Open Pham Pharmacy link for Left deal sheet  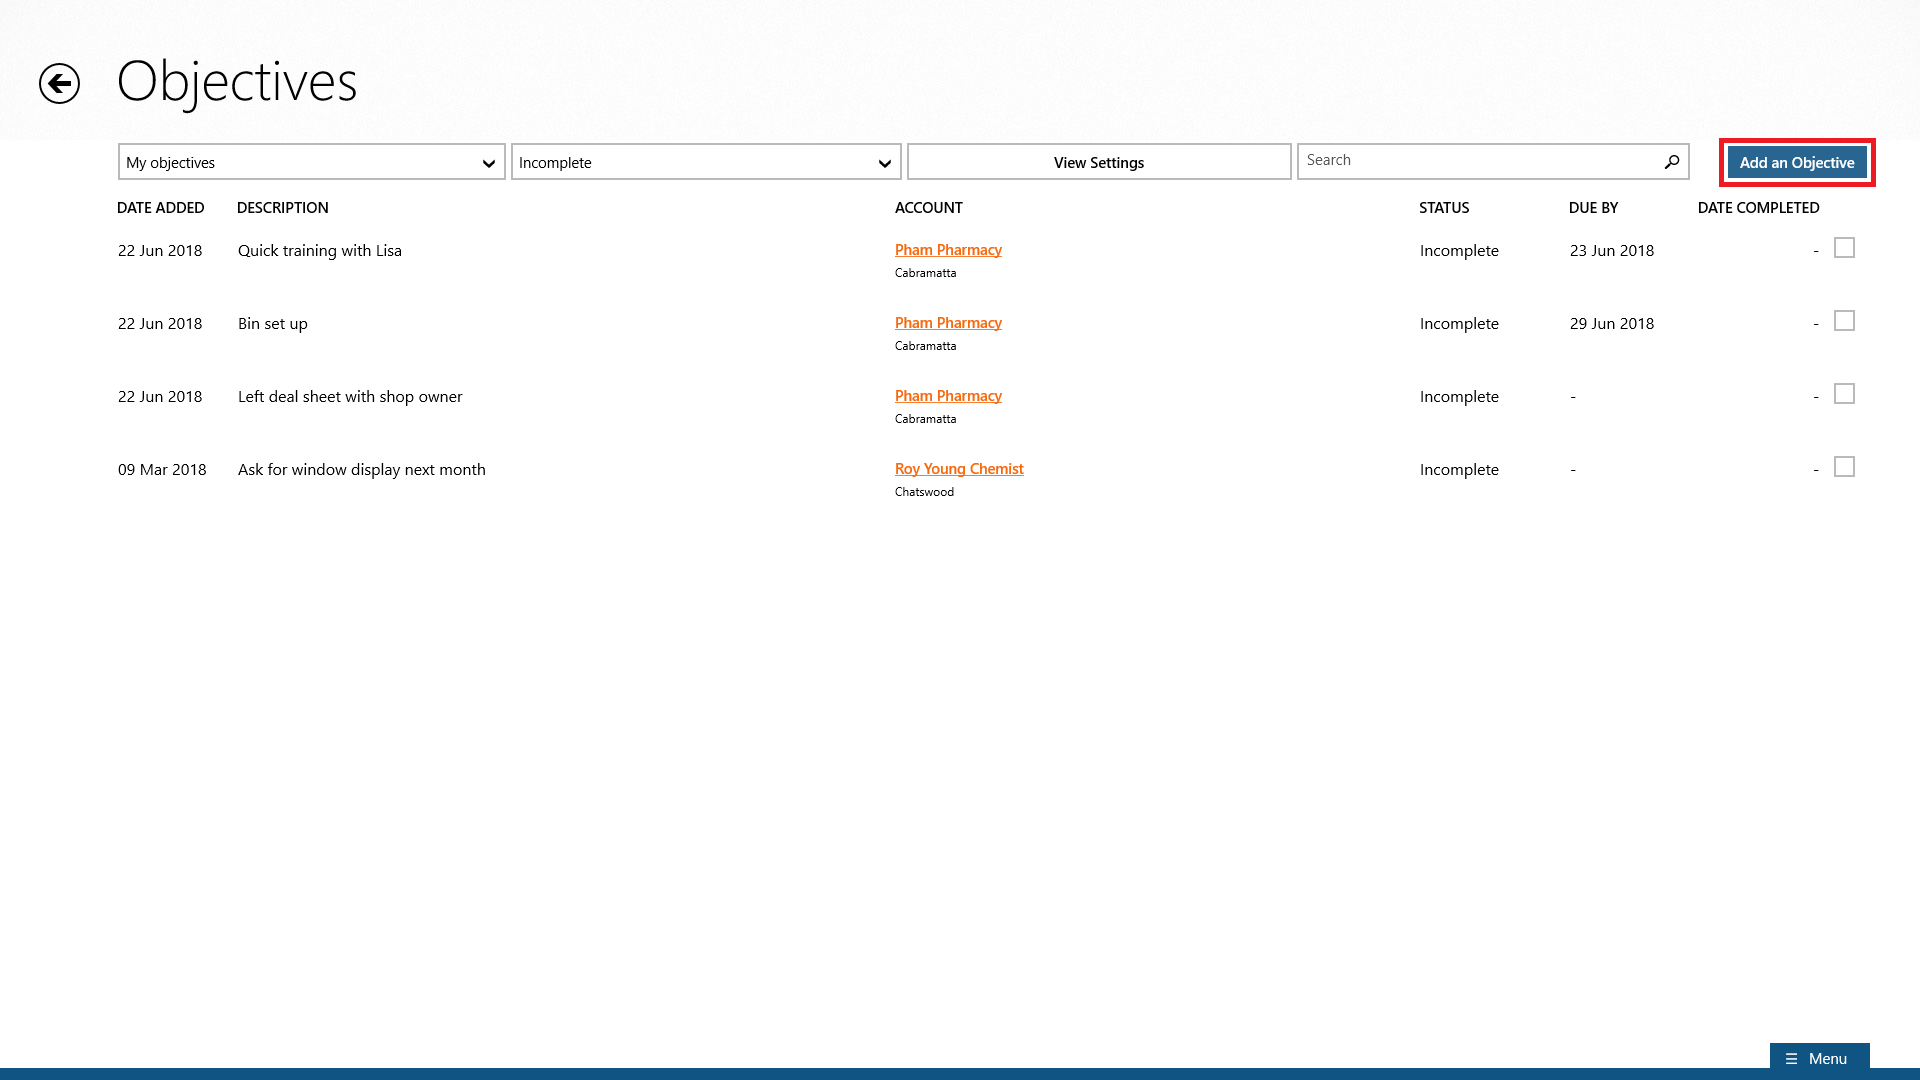pyautogui.click(x=947, y=396)
